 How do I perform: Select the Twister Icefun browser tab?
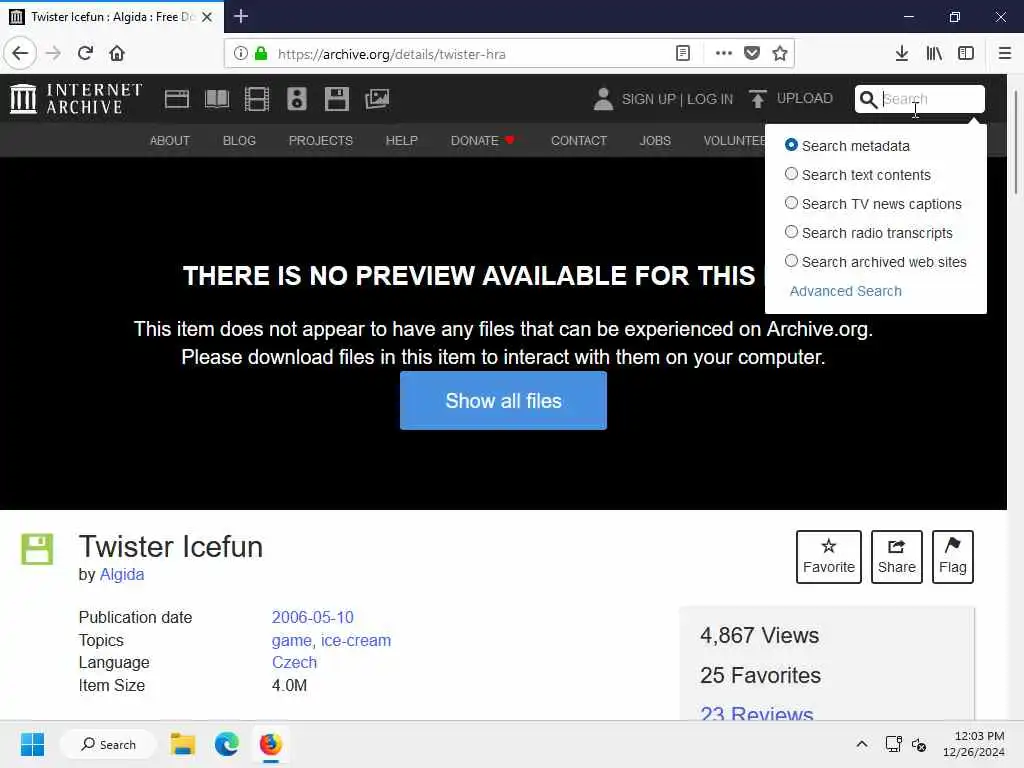pyautogui.click(x=112, y=16)
